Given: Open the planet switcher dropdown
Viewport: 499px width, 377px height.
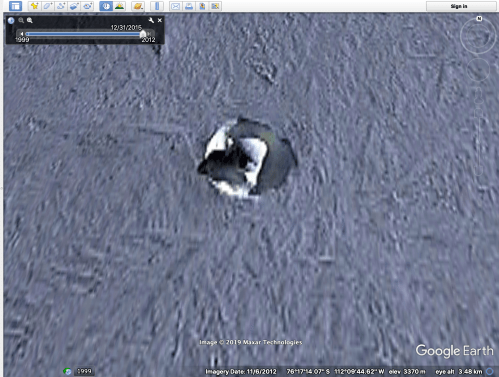Looking at the screenshot, I should coord(138,6).
